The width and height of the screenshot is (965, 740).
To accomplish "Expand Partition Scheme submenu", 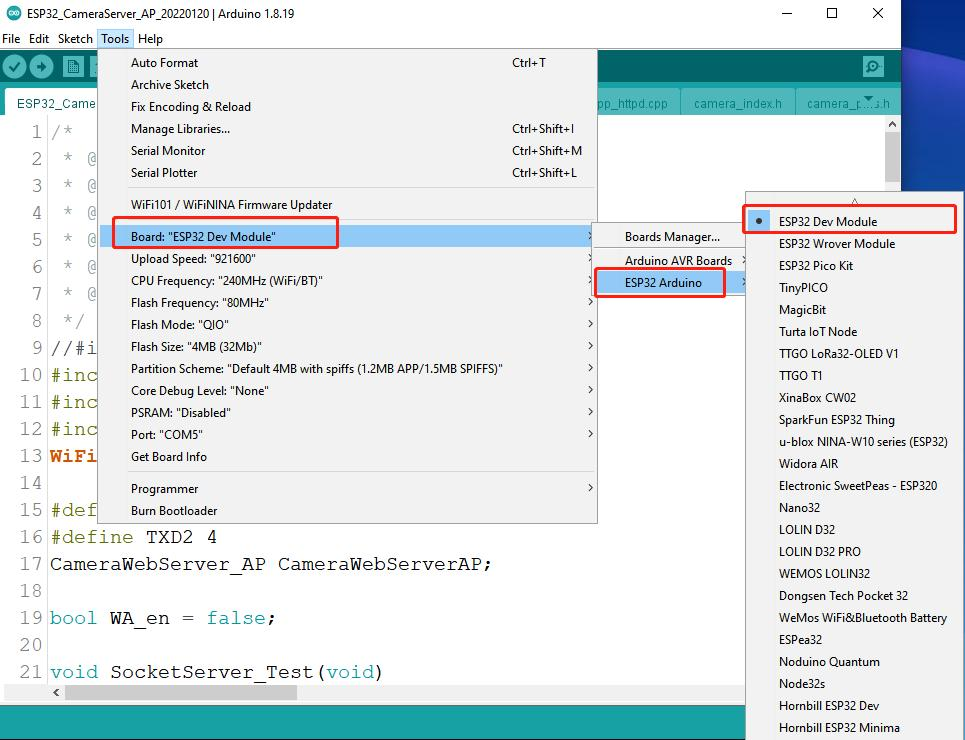I will coord(348,369).
